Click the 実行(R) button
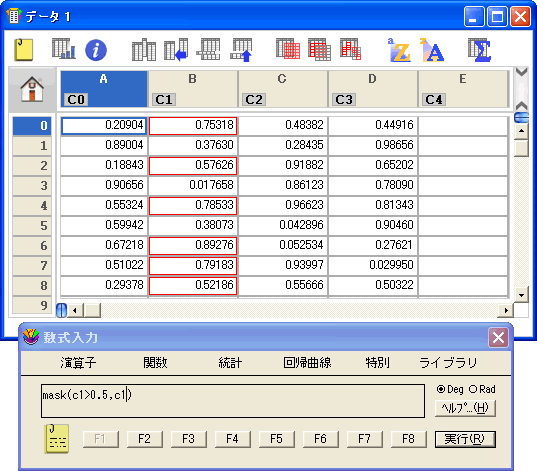Screen dimensions: 537x471 [x=465, y=439]
